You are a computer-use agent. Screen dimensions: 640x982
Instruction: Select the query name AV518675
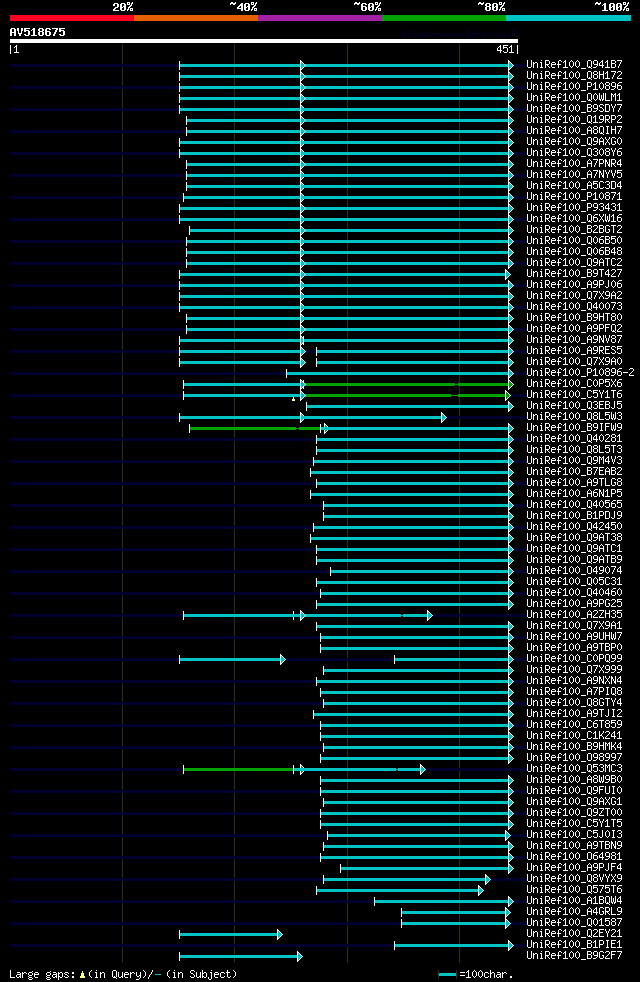[38, 32]
